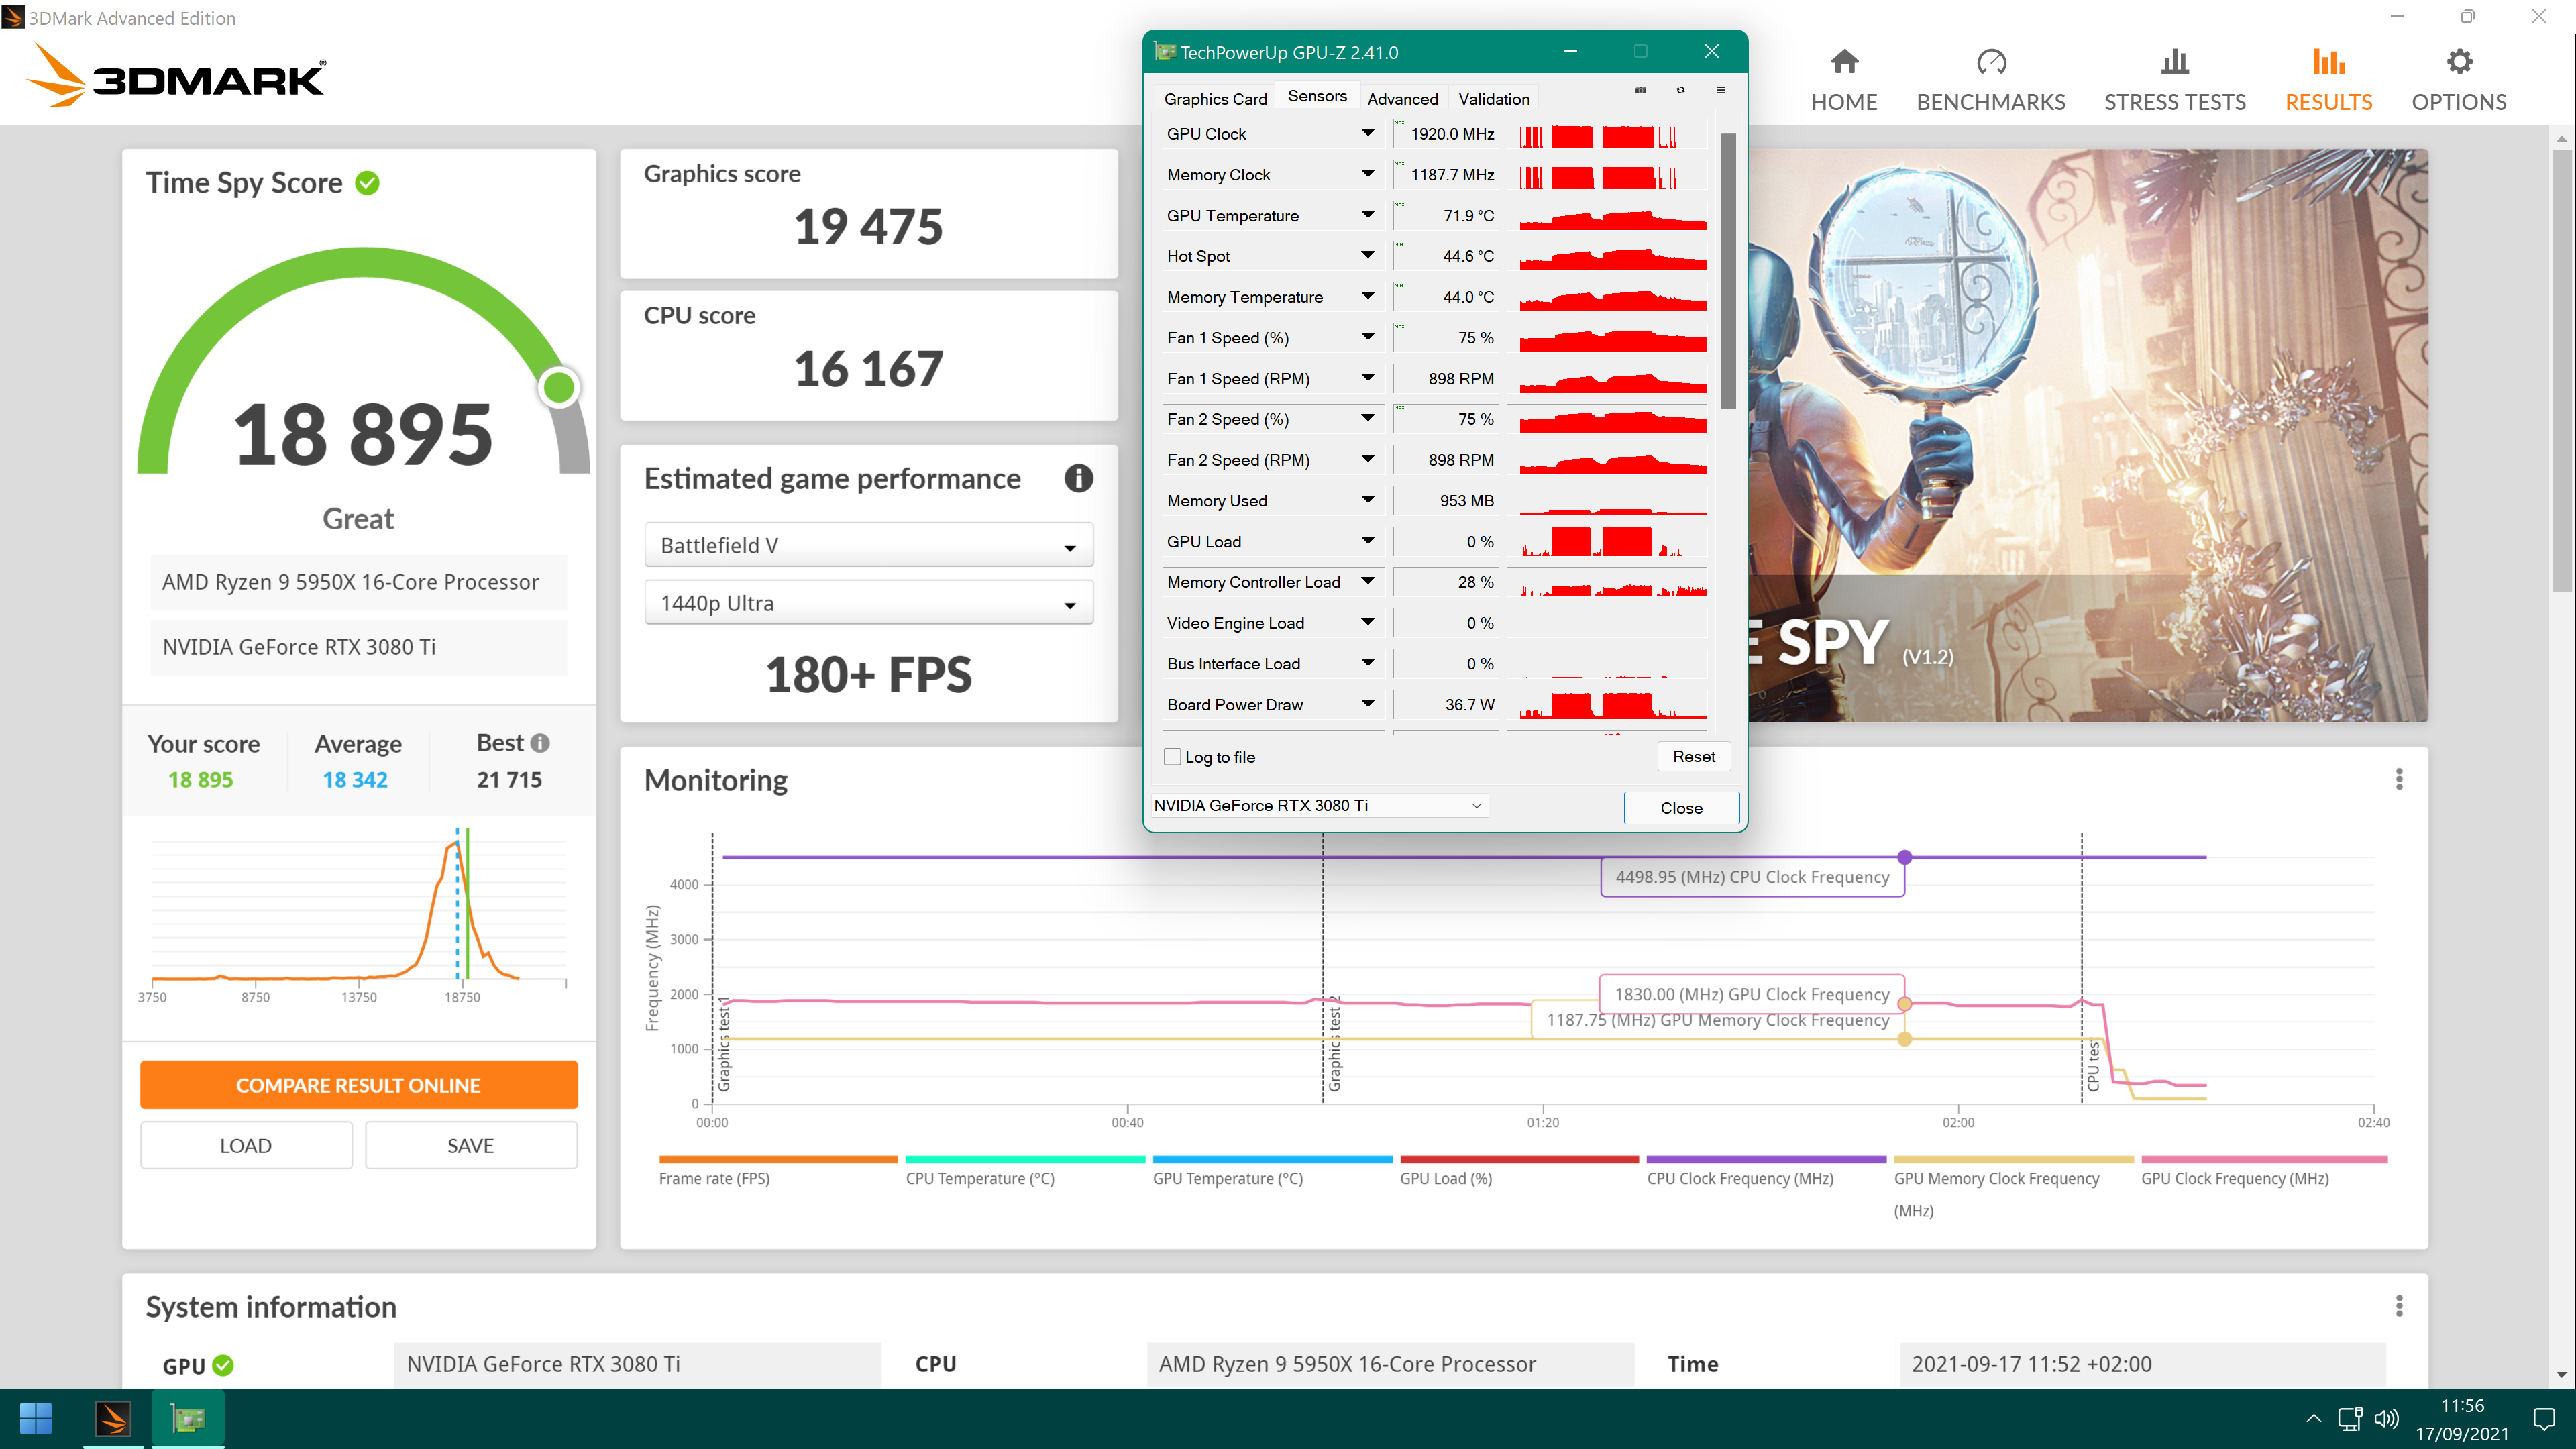This screenshot has width=2576, height=1449.
Task: Click GPU-Z refresh icon
Action: click(1681, 90)
